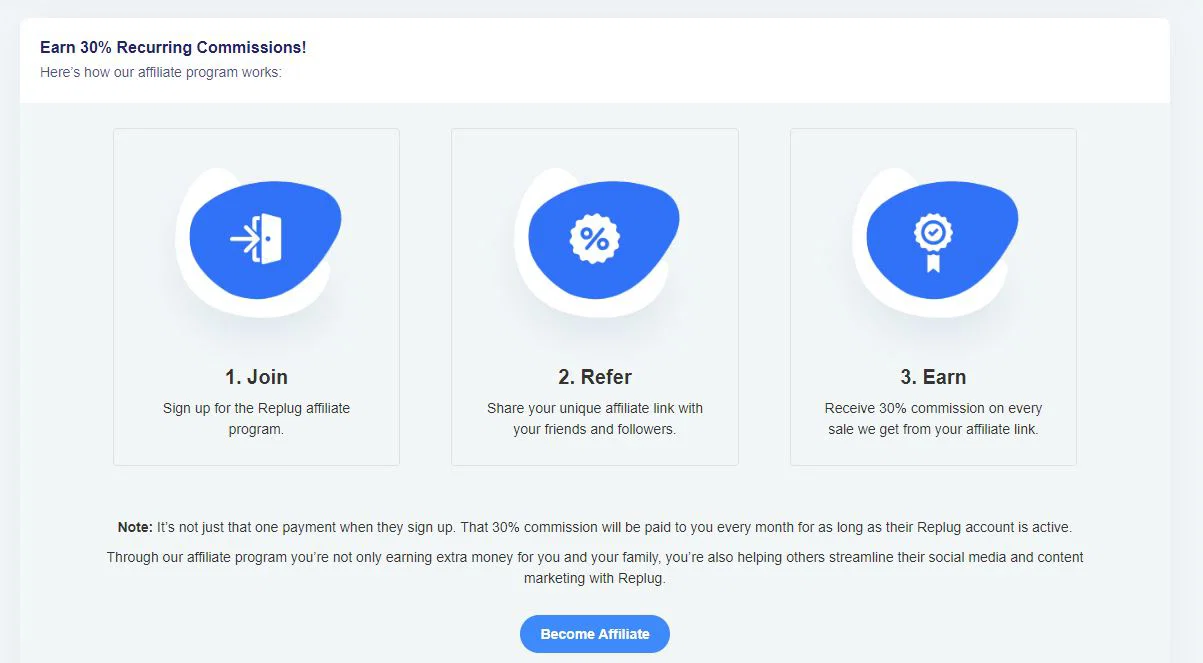The height and width of the screenshot is (663, 1203).
Task: Click 'Earn 30% Recurring Commissions!' title
Action: coord(173,47)
